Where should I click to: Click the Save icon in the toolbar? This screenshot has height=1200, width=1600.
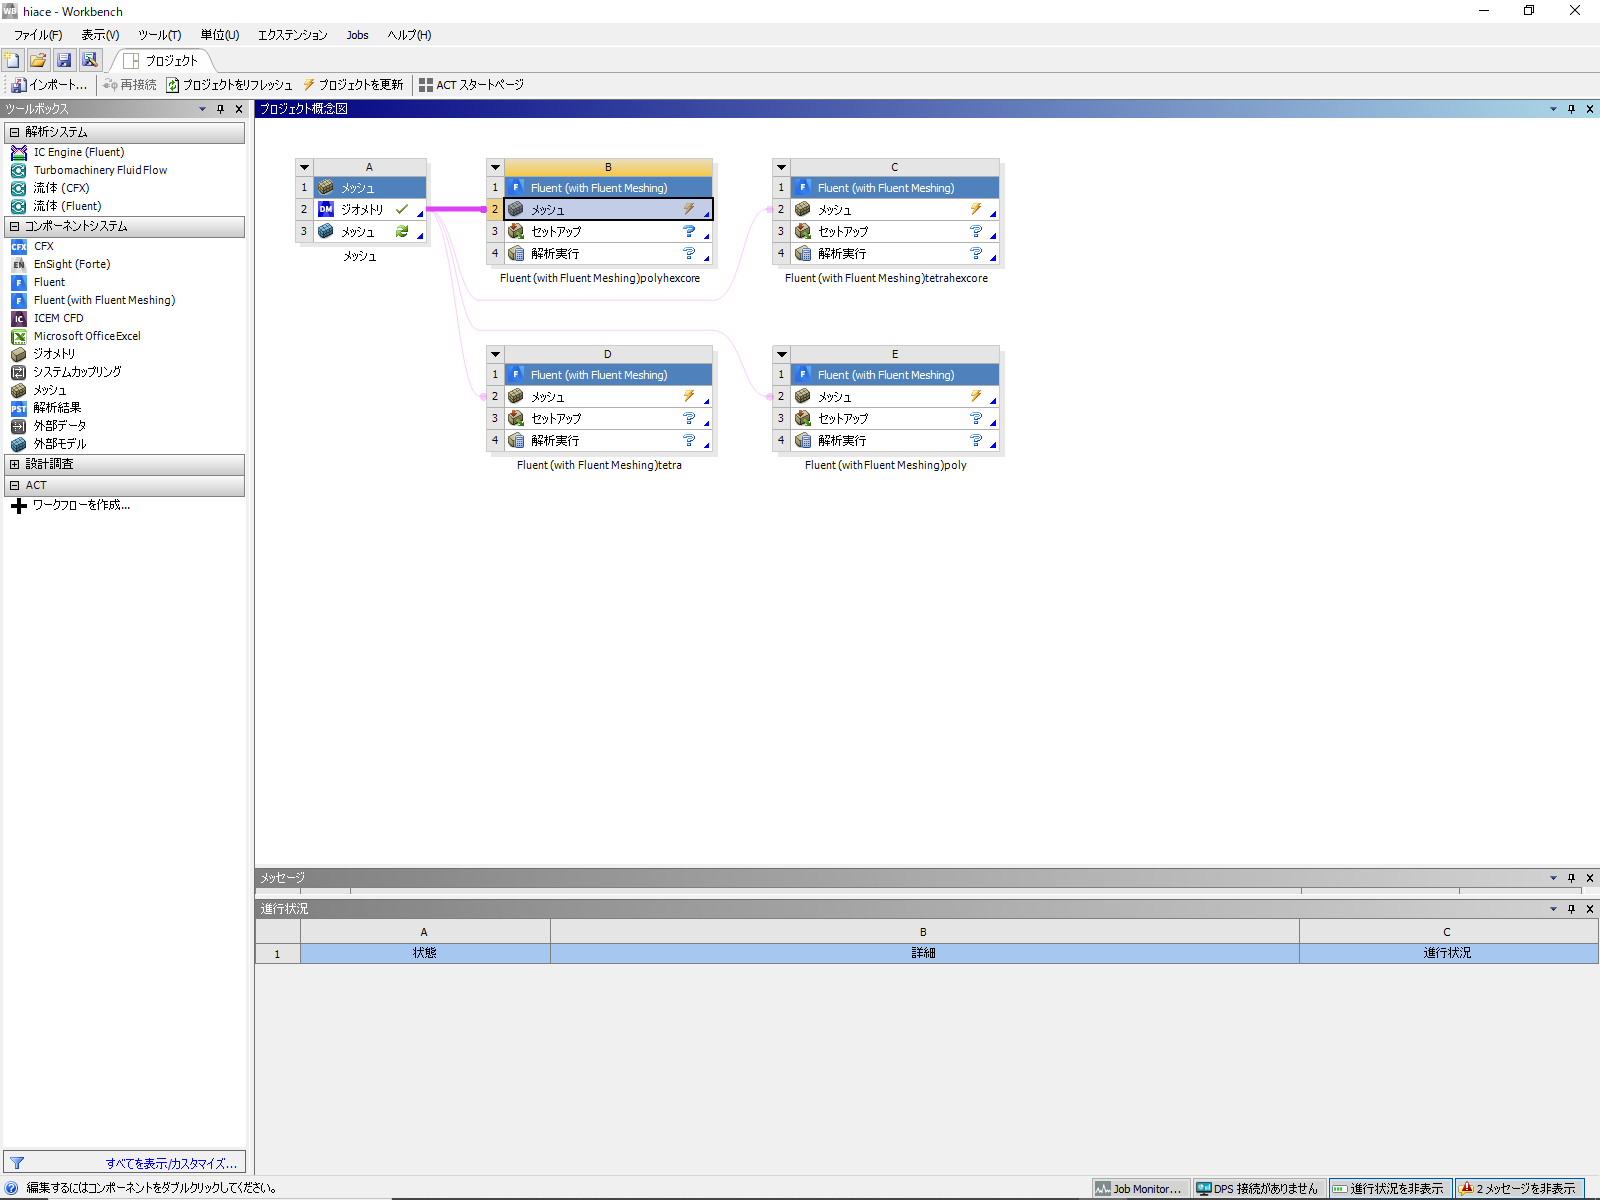[64, 60]
